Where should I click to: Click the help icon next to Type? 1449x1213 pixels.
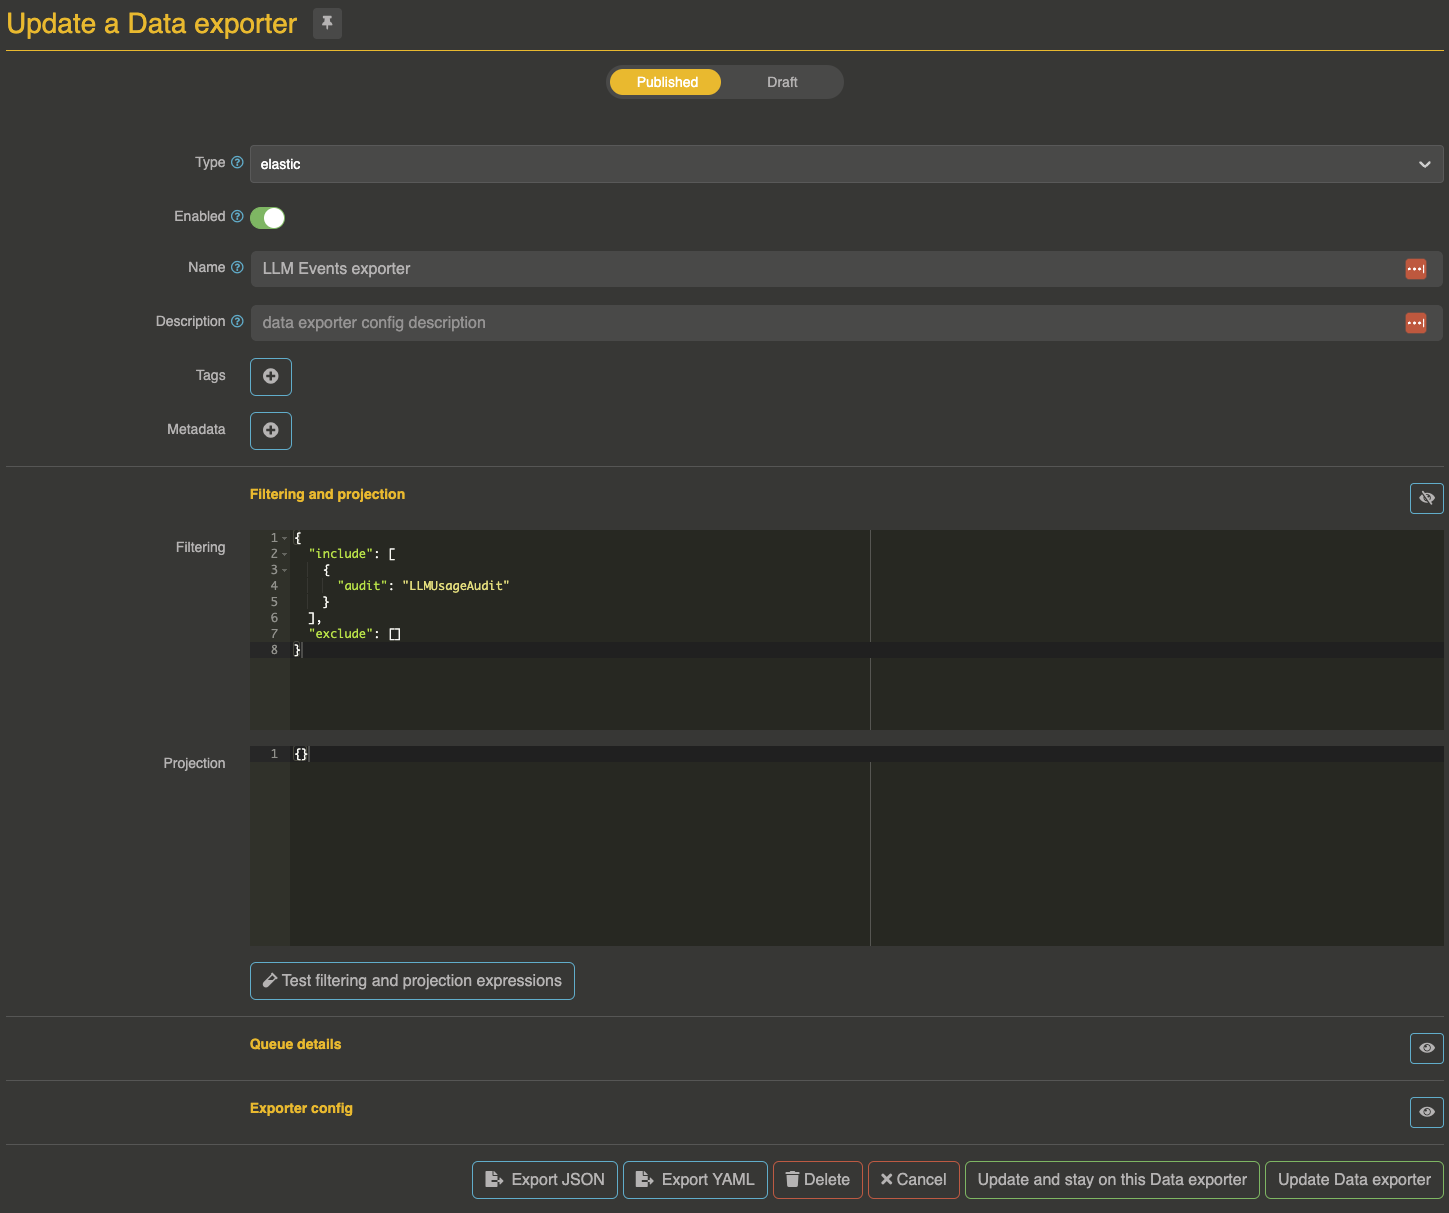pos(237,162)
